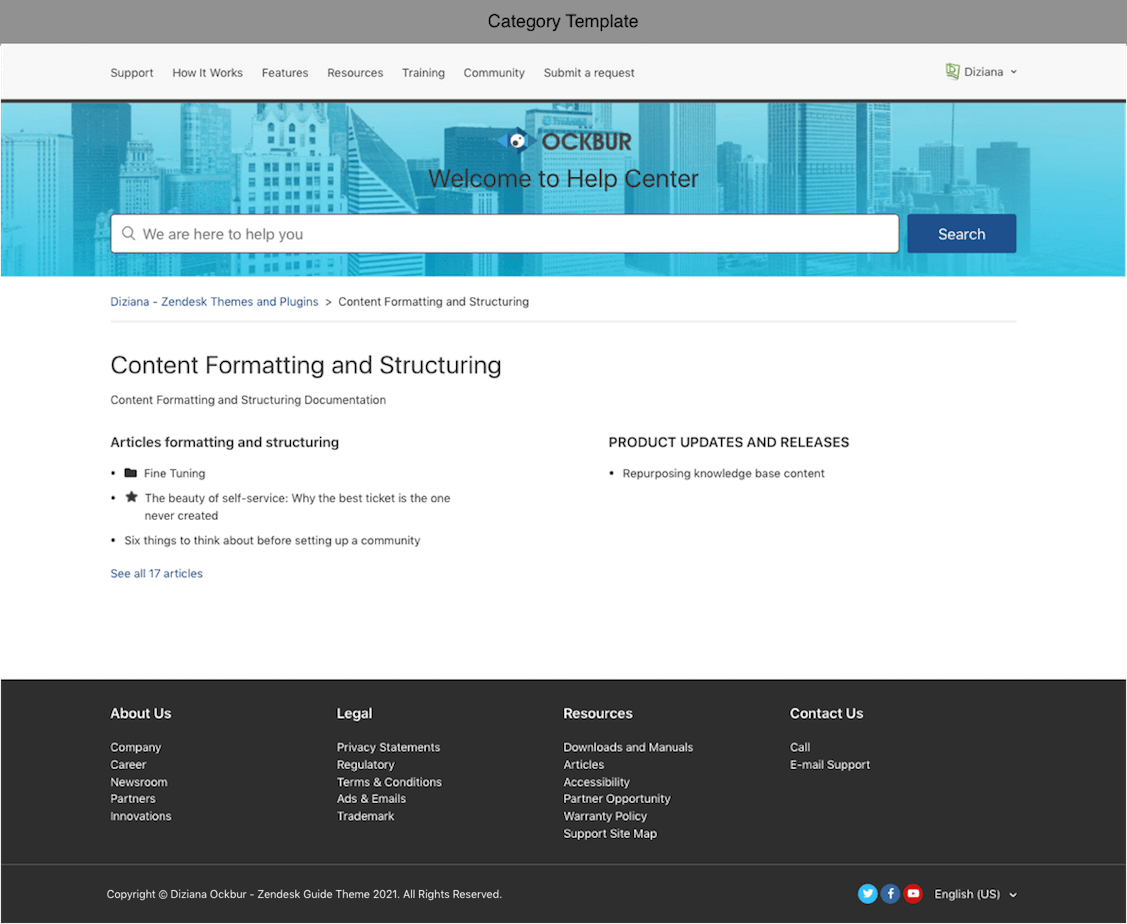Open Repurposing knowledge base content article
The width and height of the screenshot is (1127, 924).
coord(723,474)
